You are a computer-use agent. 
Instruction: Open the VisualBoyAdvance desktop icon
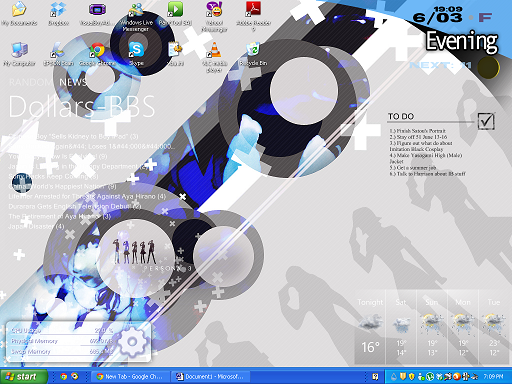tap(97, 14)
